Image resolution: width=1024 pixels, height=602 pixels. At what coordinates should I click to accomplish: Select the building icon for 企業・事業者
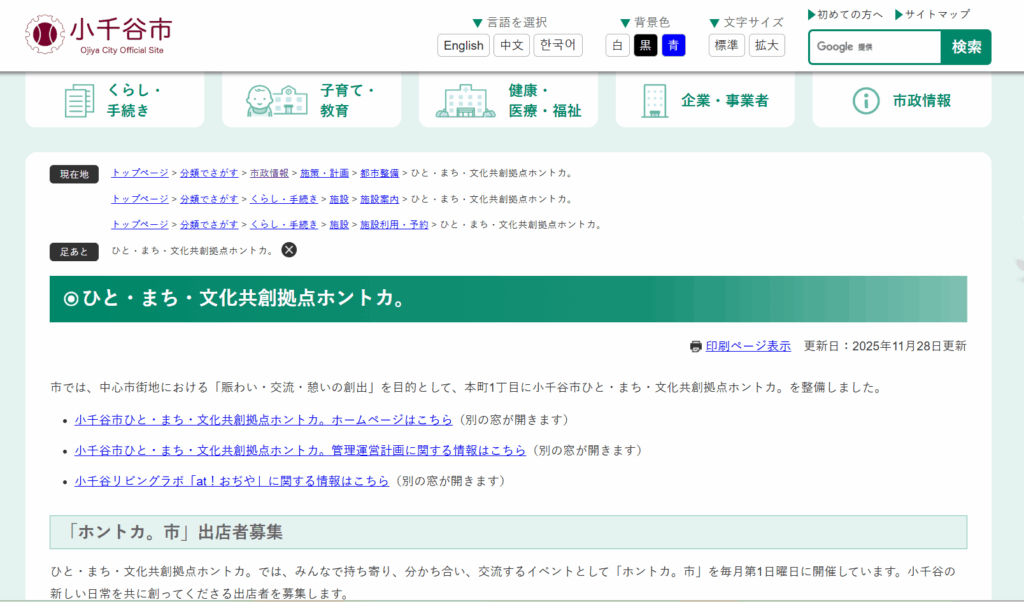(653, 99)
